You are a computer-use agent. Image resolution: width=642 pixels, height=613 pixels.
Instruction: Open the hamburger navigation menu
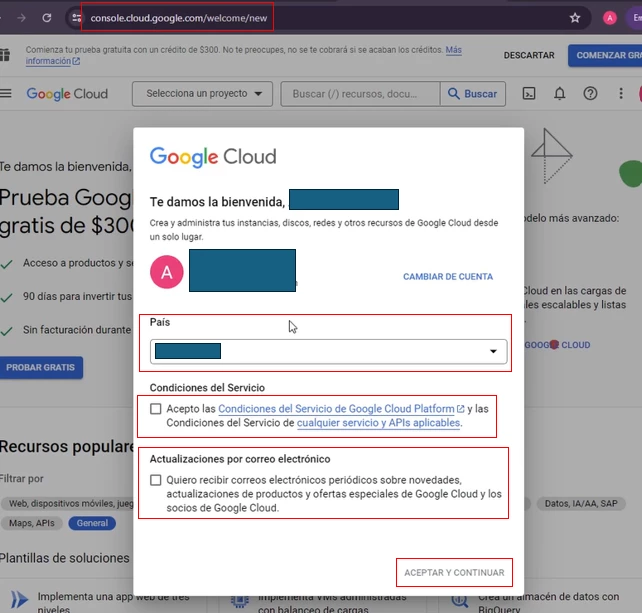[x=6, y=93]
